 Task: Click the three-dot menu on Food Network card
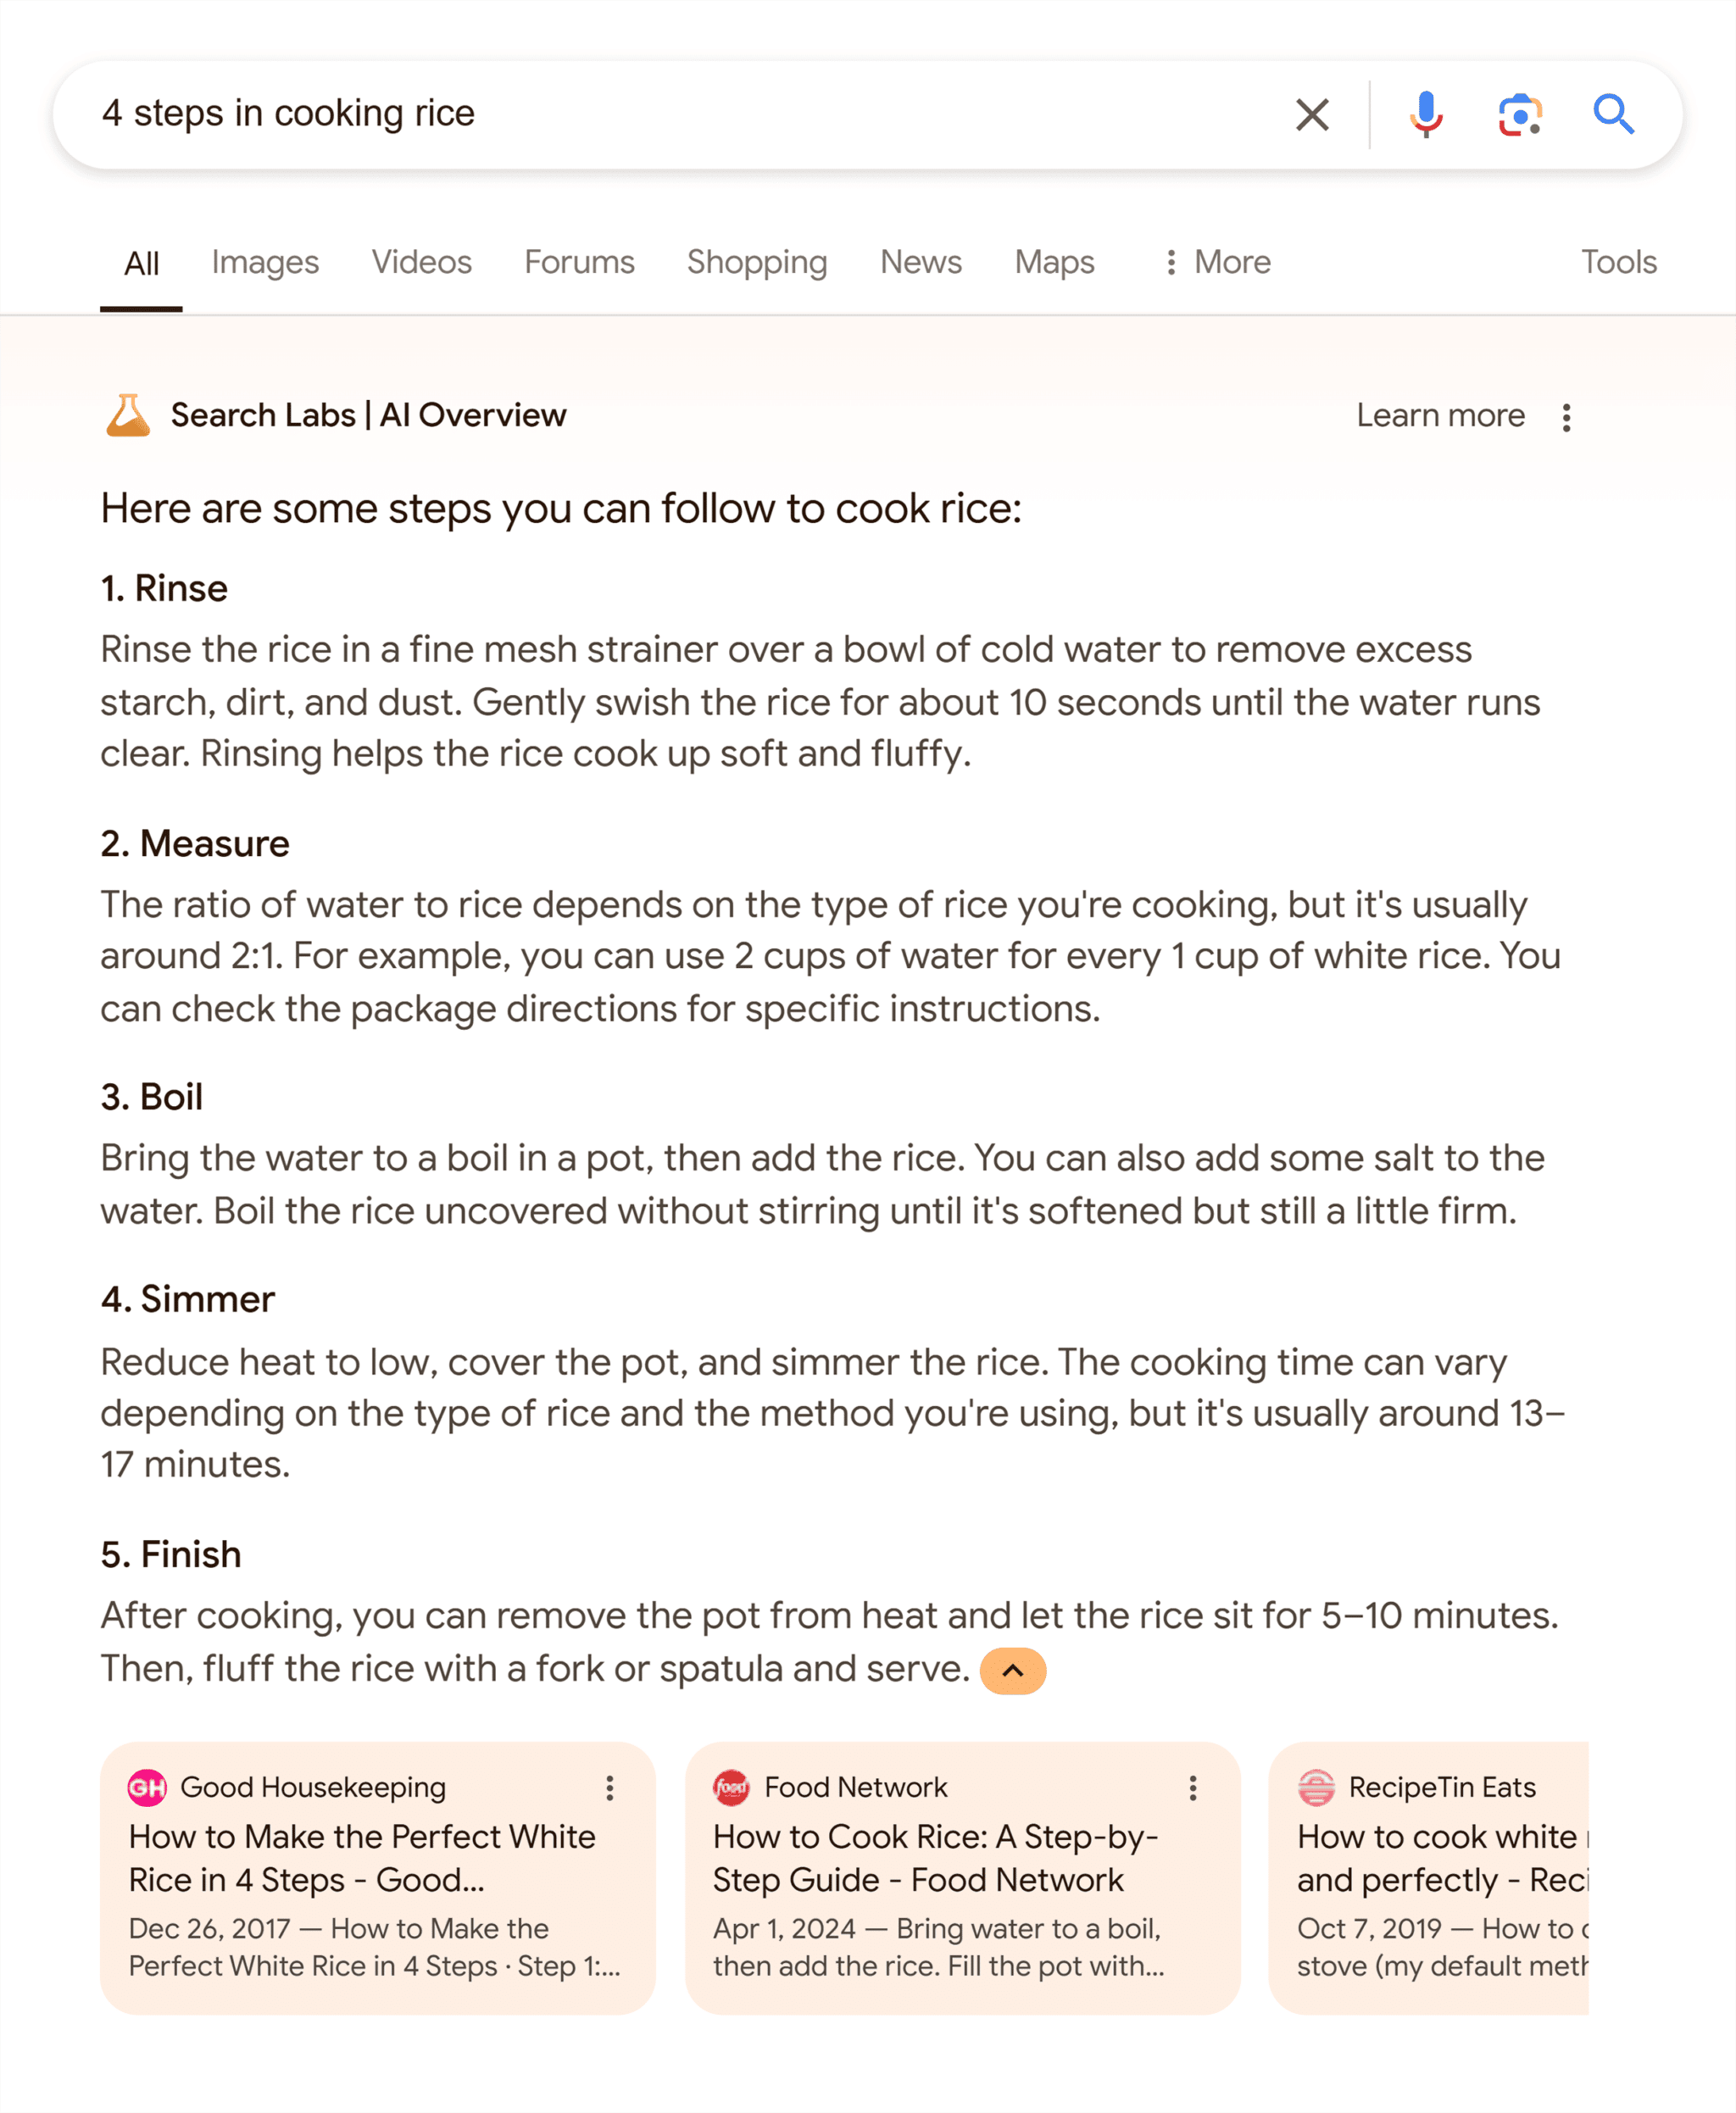pos(1193,1788)
